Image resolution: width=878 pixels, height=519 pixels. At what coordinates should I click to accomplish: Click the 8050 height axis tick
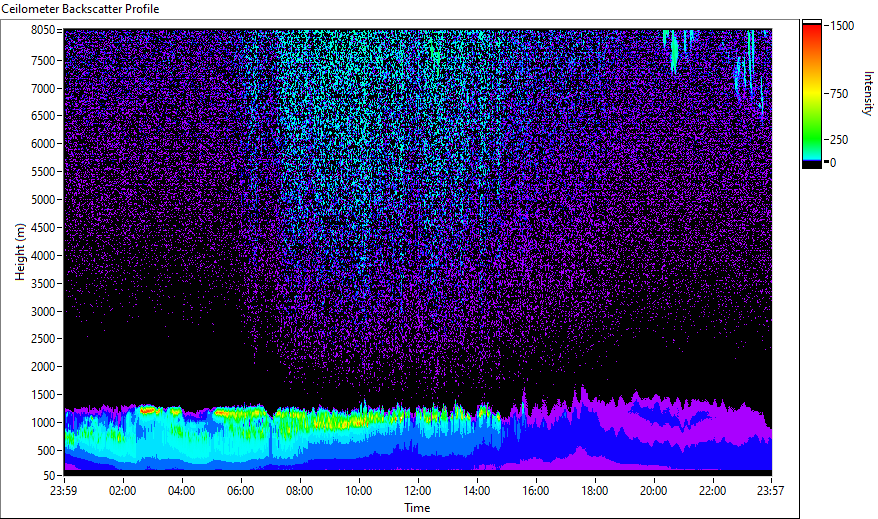(x=43, y=30)
